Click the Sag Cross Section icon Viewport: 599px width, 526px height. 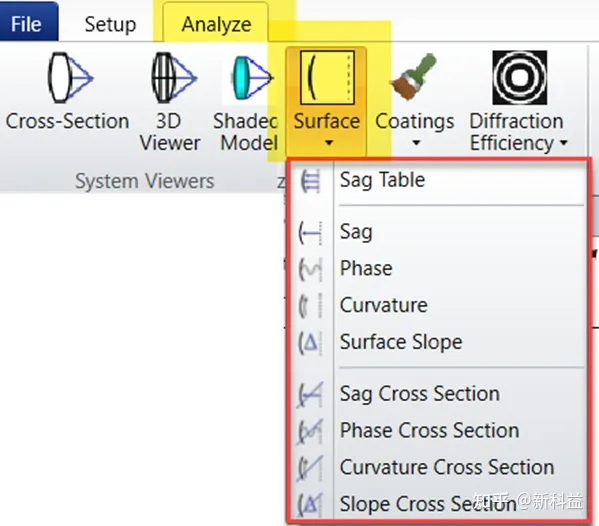[310, 394]
